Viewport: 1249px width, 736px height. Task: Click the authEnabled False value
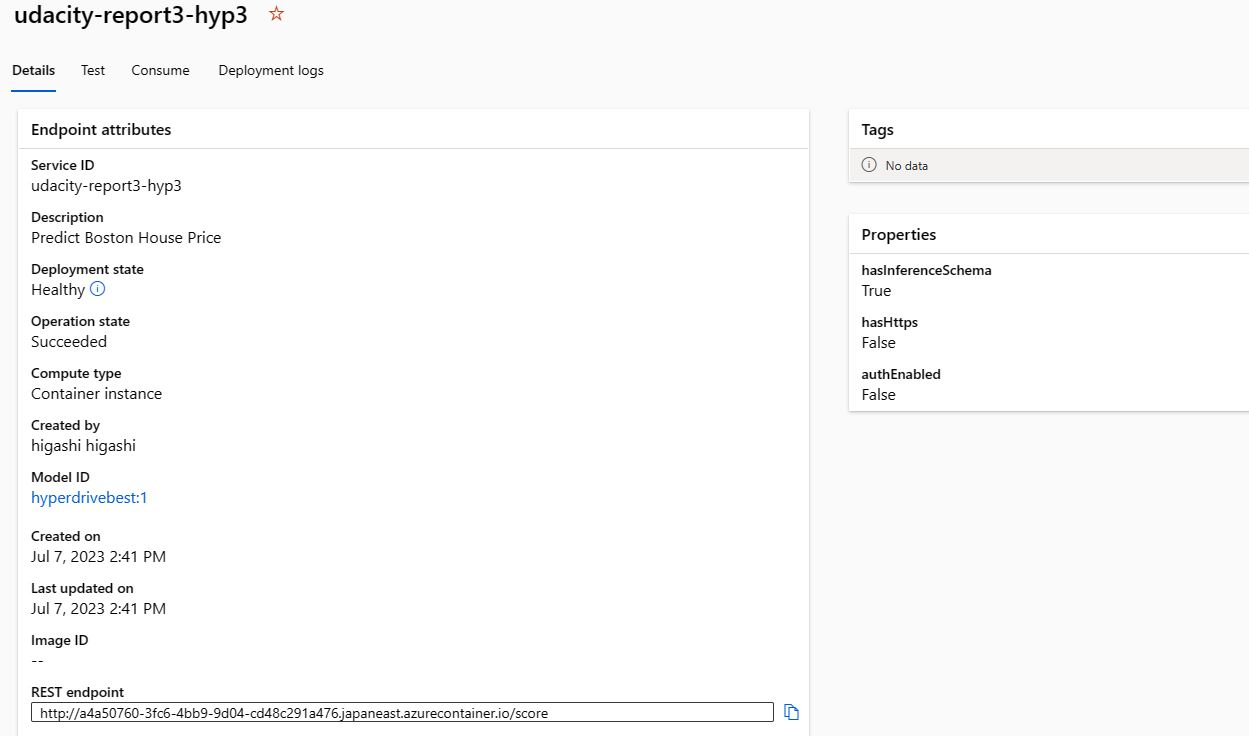877,394
